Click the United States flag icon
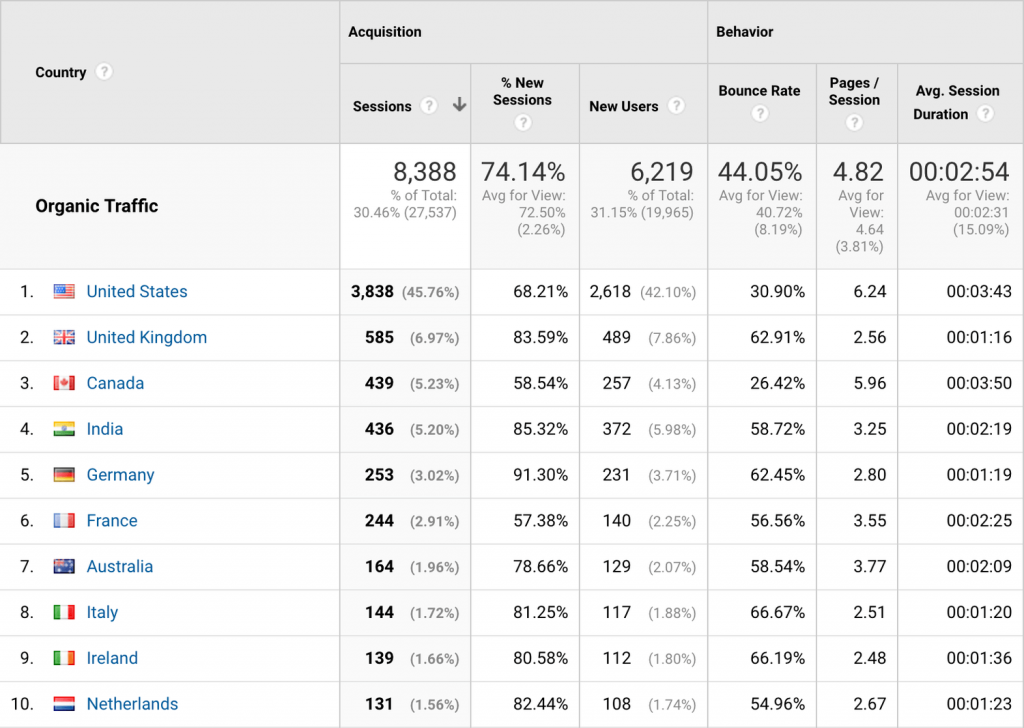The height and width of the screenshot is (728, 1024). (x=64, y=291)
